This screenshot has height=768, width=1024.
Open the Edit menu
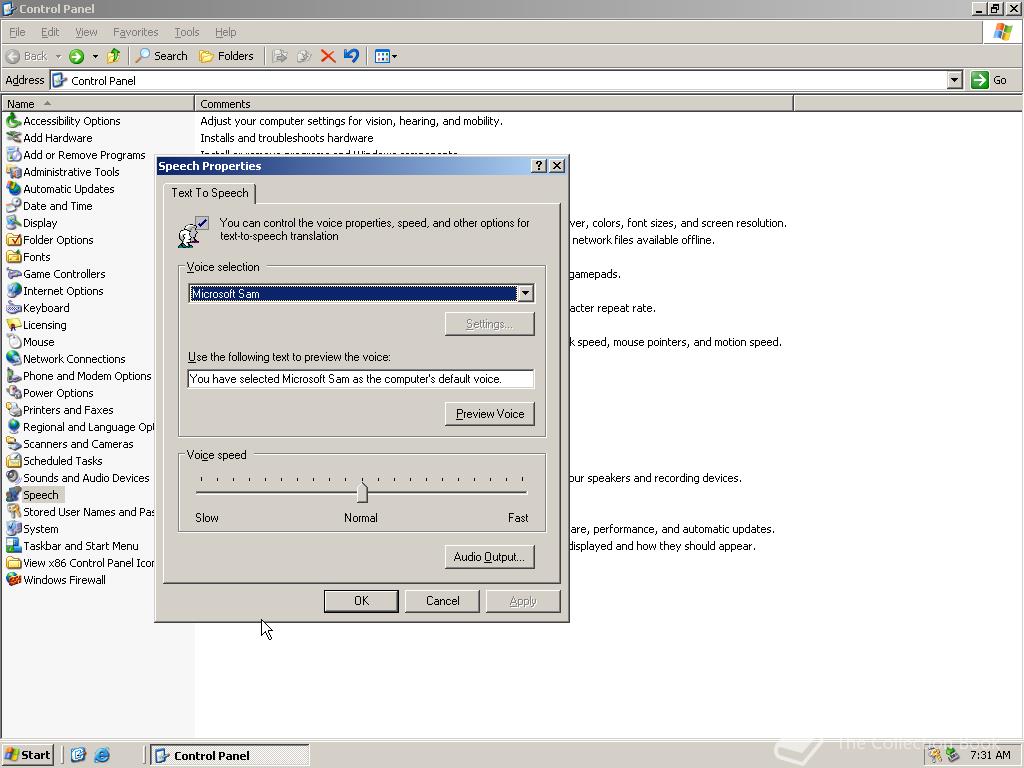[x=50, y=32]
